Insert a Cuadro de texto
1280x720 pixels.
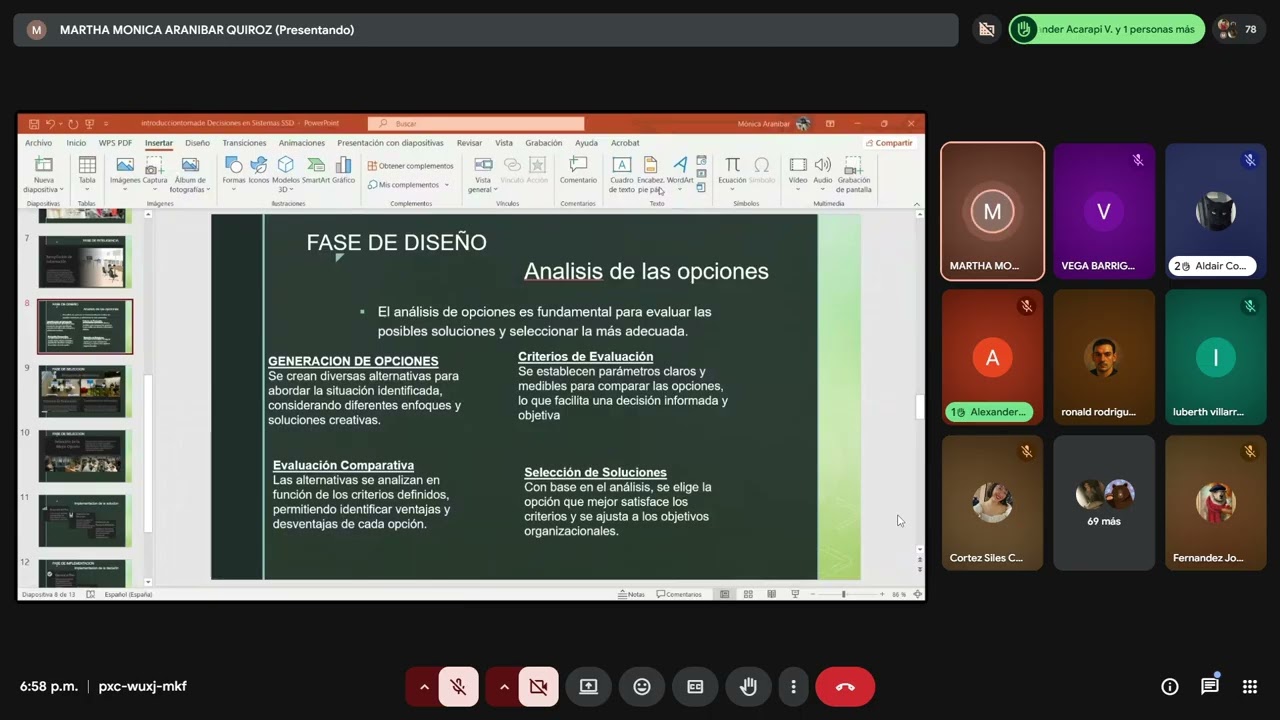[622, 175]
